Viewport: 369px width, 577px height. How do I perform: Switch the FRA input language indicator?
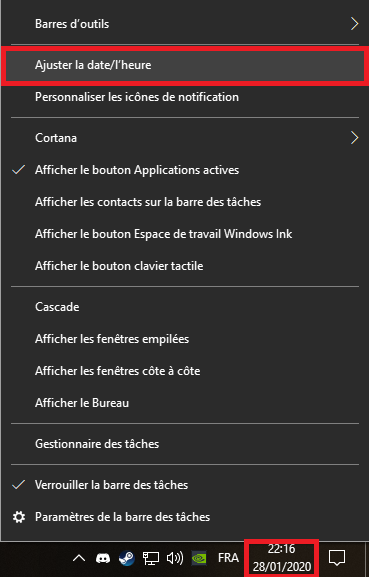(x=228, y=558)
